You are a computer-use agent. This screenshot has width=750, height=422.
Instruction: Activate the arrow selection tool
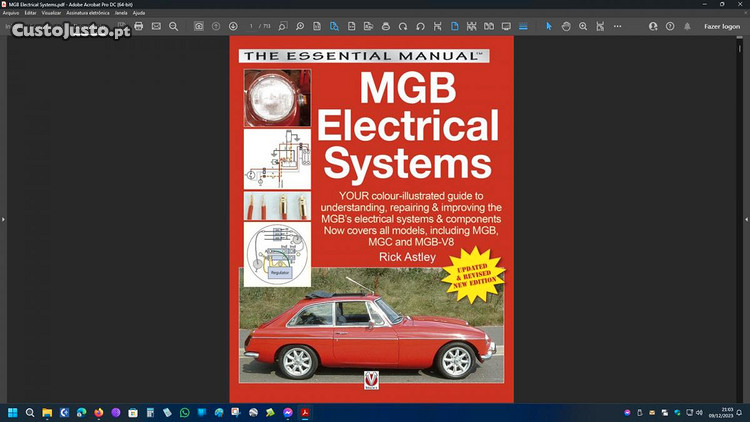coord(548,26)
